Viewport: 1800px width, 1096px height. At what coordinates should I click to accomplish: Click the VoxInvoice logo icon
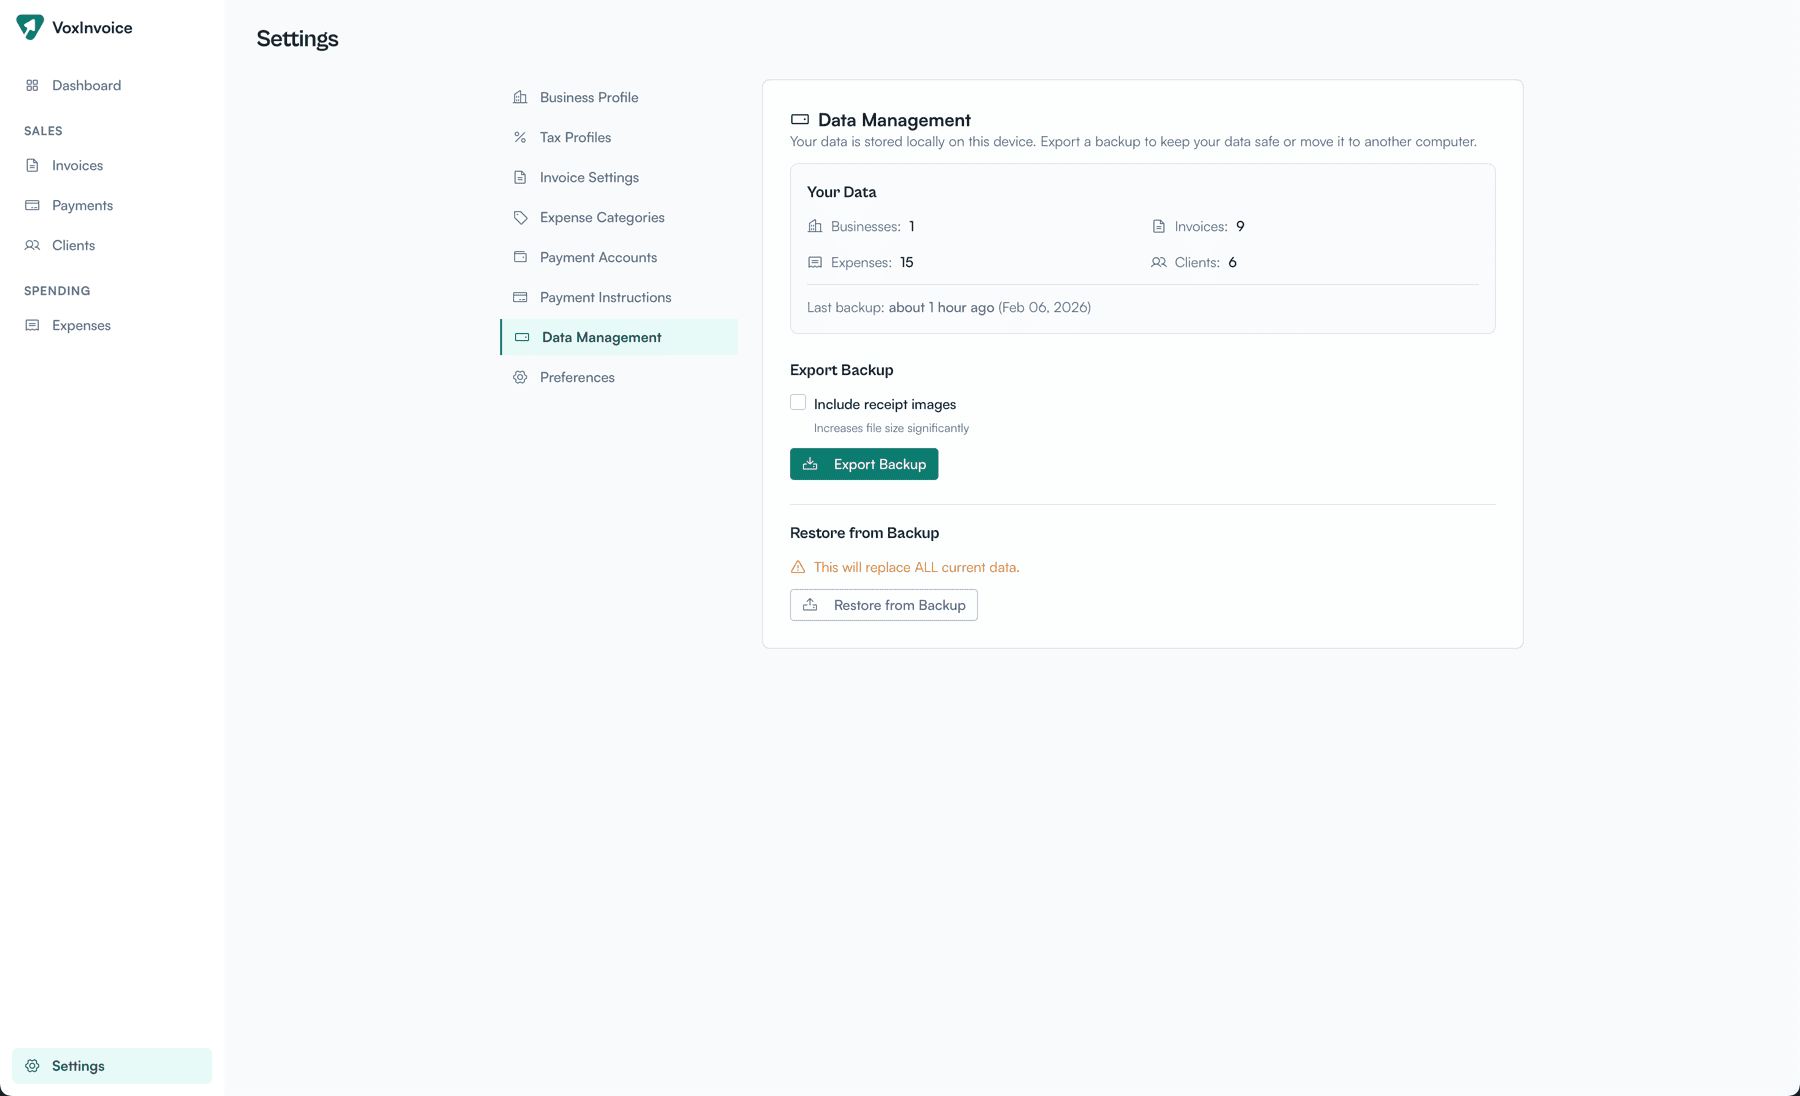pyautogui.click(x=30, y=27)
